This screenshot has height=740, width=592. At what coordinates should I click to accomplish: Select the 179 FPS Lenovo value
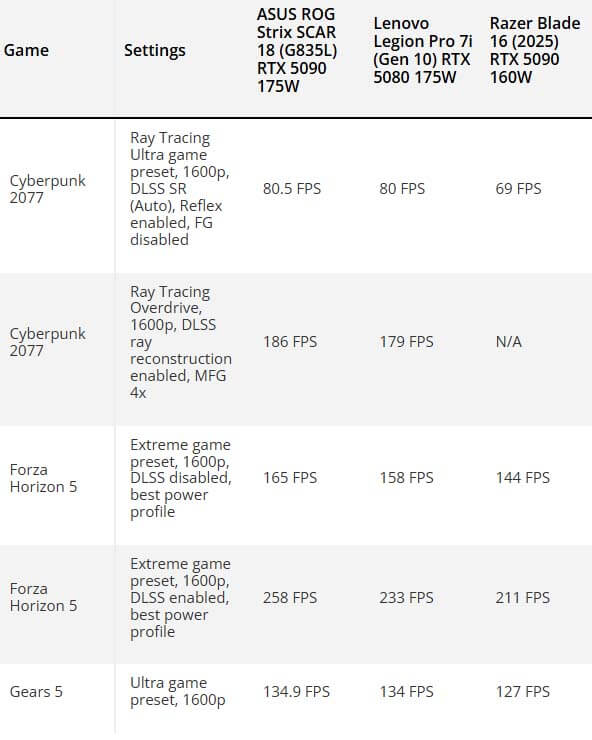tap(406, 342)
